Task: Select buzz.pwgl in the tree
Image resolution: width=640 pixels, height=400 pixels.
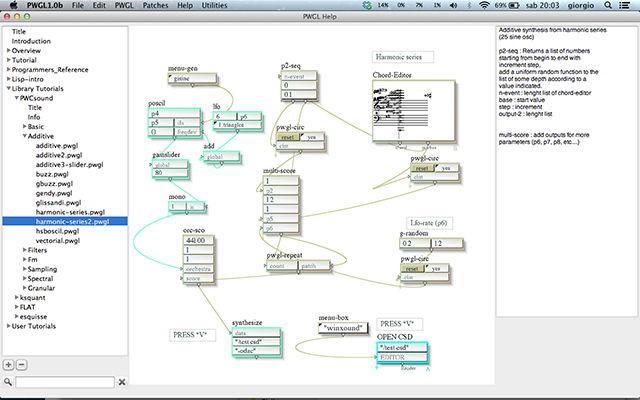Action: tap(52, 174)
